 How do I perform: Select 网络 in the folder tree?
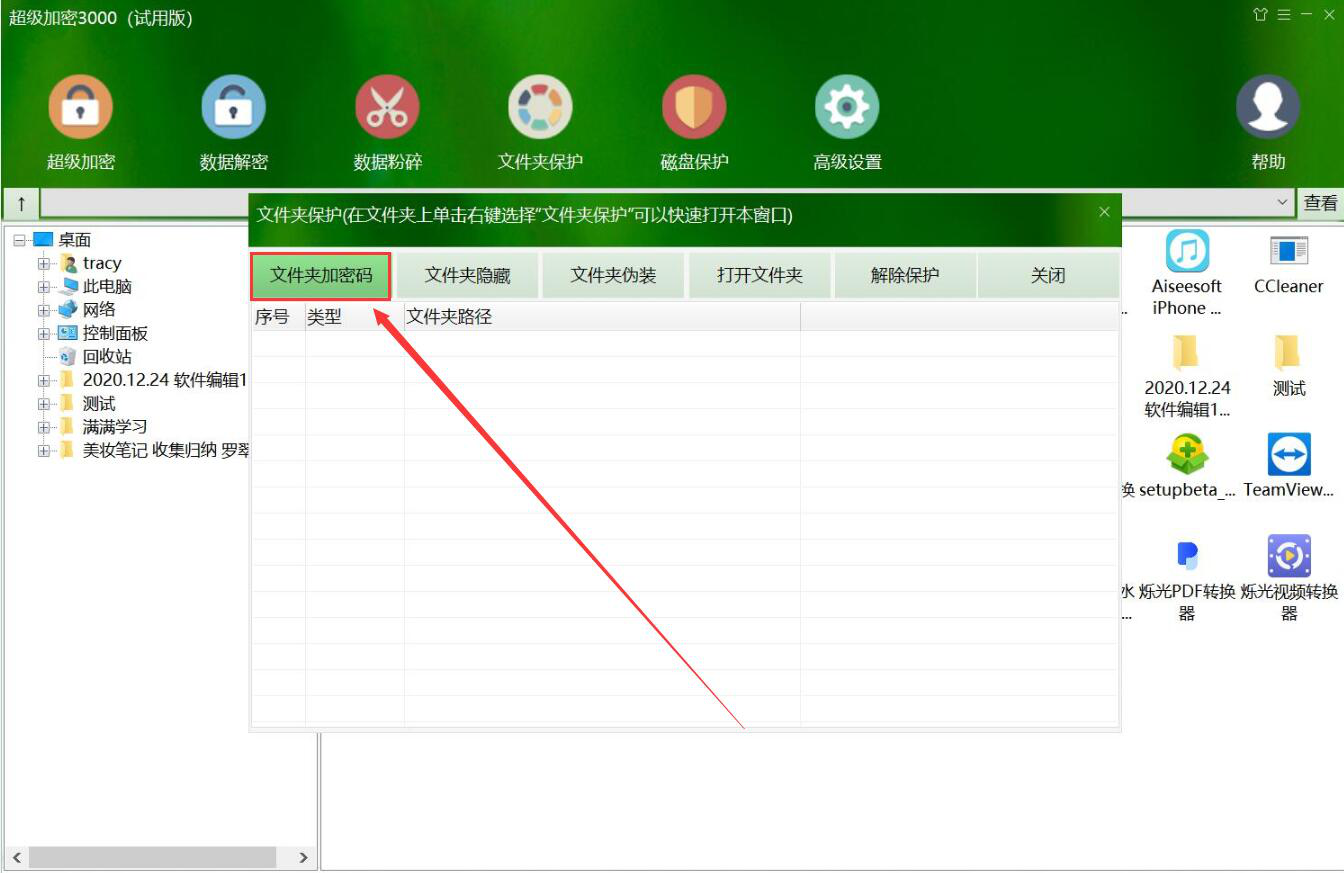99,310
